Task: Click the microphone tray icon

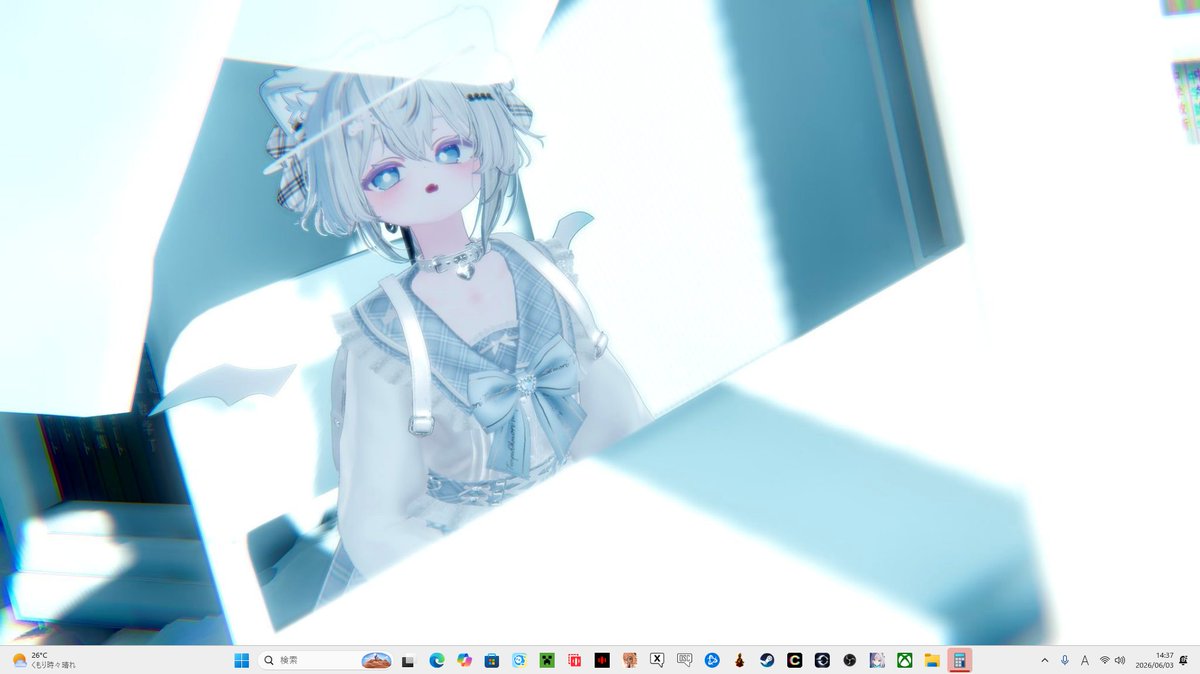Action: click(1065, 660)
